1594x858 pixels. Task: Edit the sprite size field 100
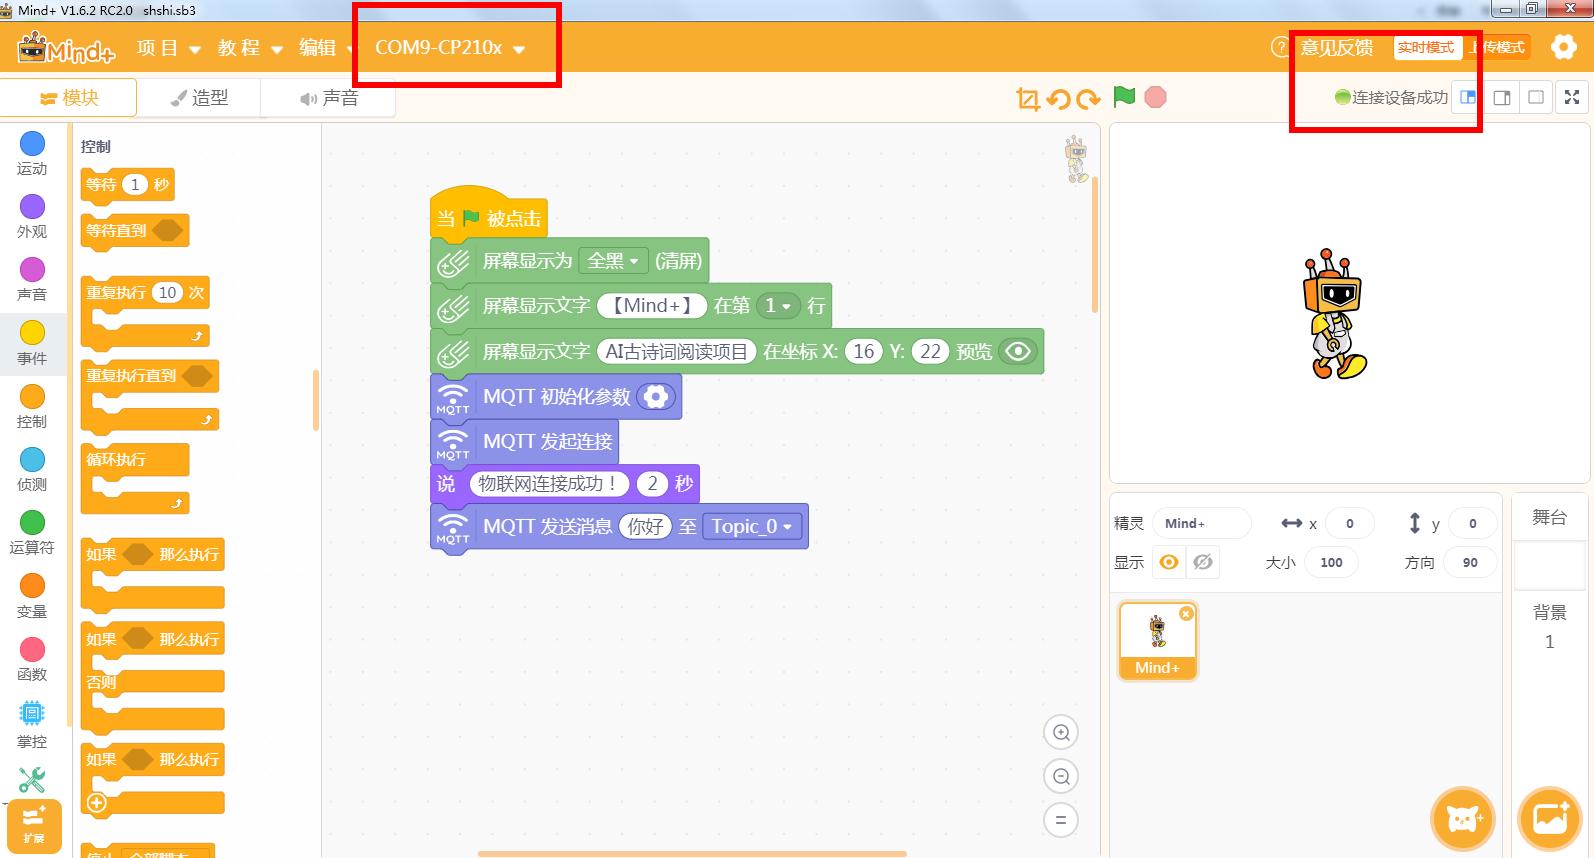[1331, 562]
